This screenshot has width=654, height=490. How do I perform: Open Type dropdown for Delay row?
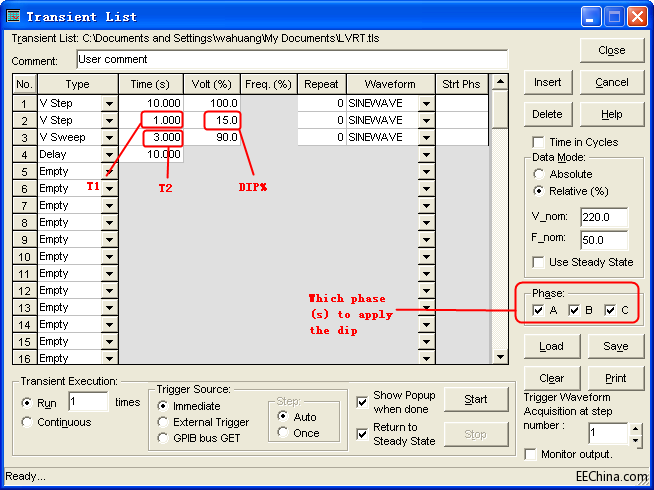pos(109,155)
